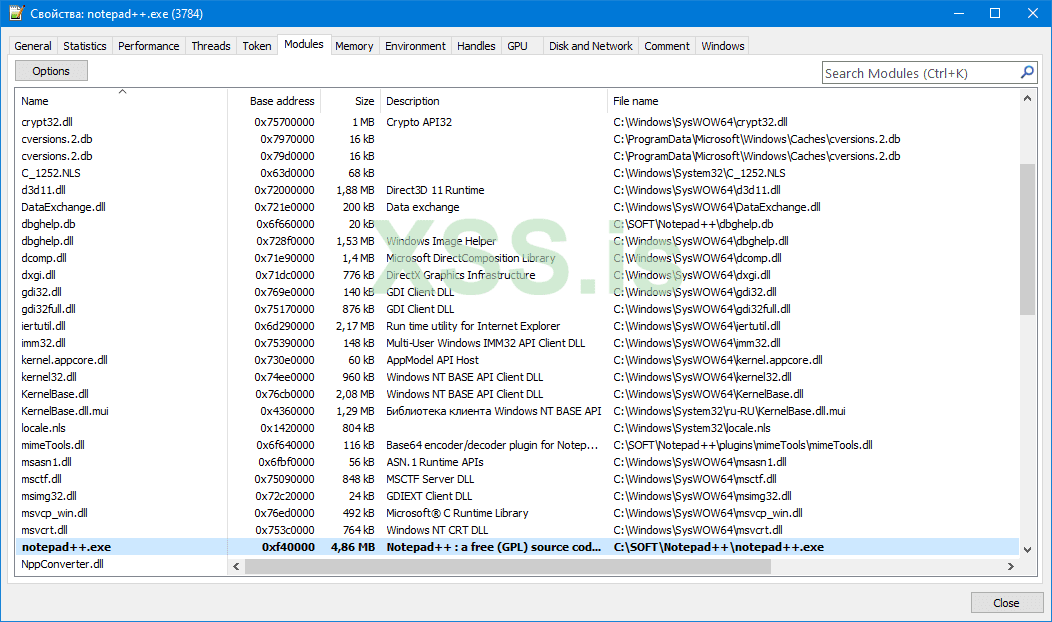1052x622 pixels.
Task: Select the kernel.appcore.dll module
Action: tap(517, 360)
